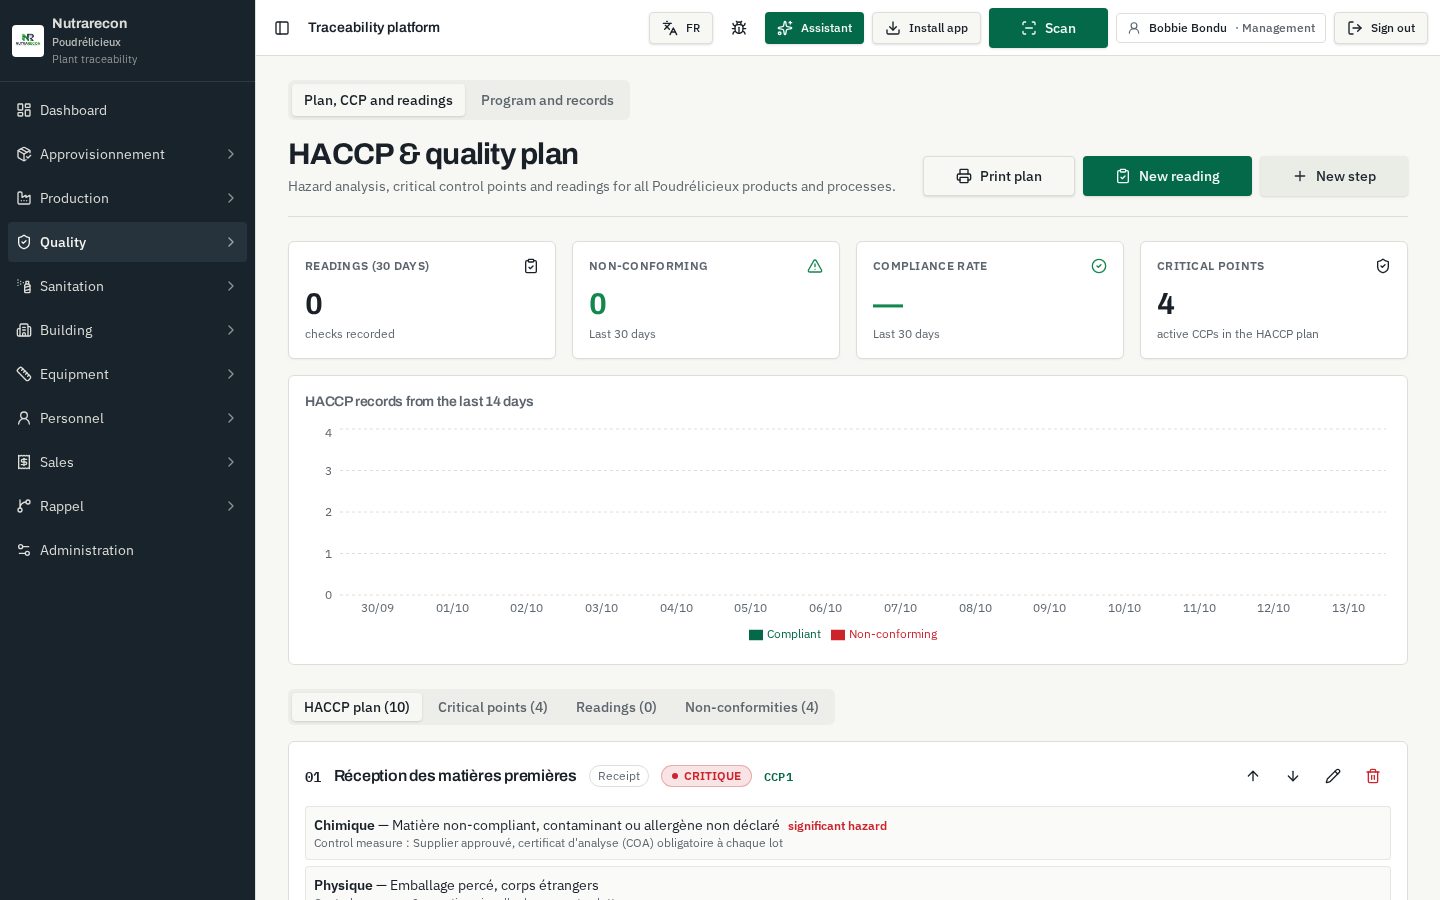This screenshot has height=900, width=1440.
Task: Open the Assistant
Action: pyautogui.click(x=814, y=28)
